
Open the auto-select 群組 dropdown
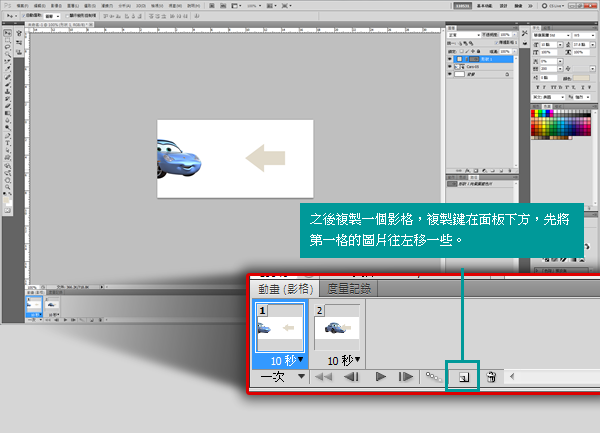pyautogui.click(x=52, y=16)
